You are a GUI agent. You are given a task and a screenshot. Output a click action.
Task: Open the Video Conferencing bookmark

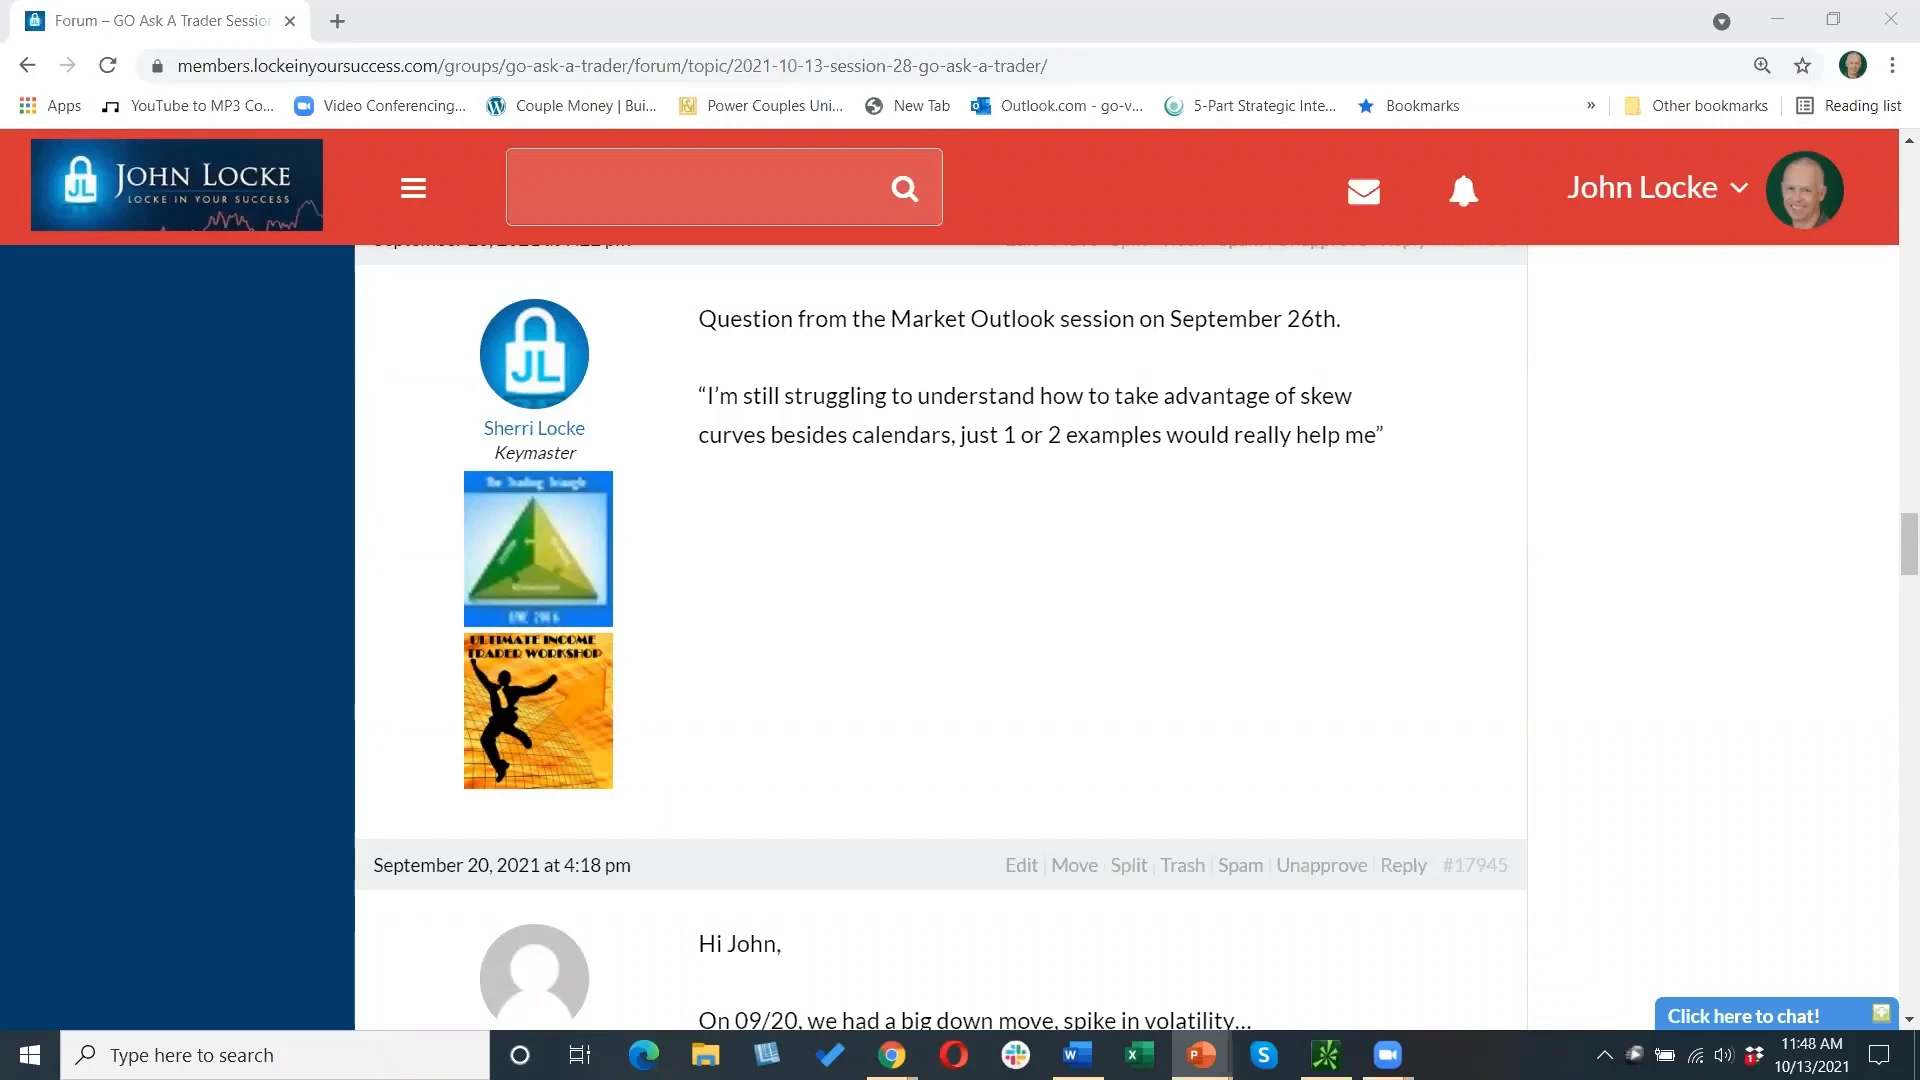[x=380, y=106]
